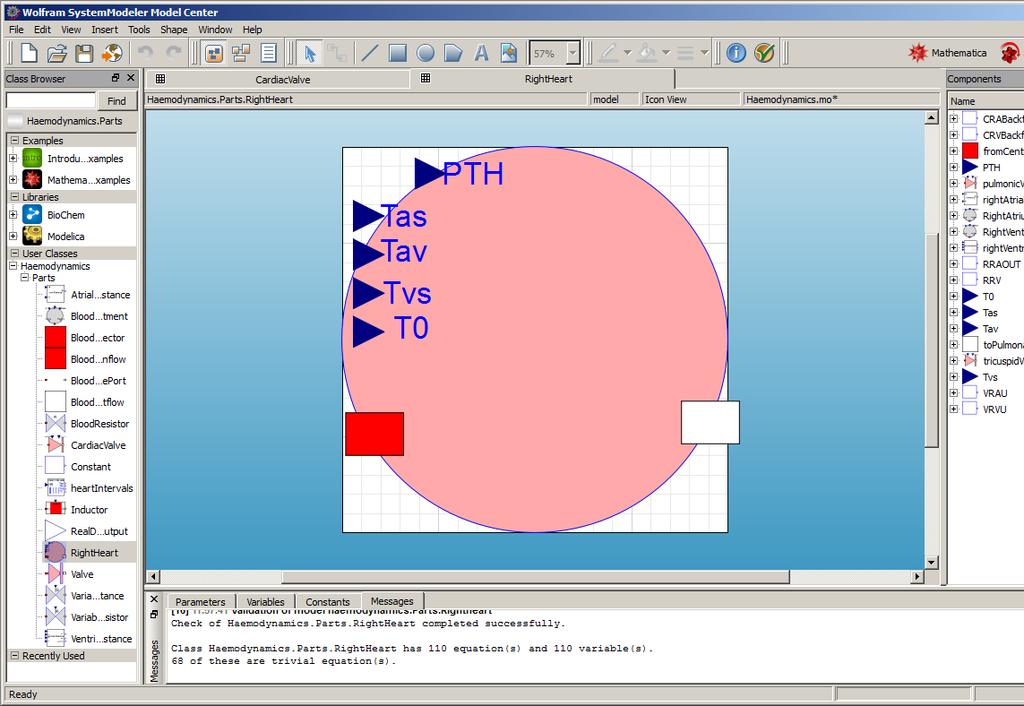Select the Rectangle shape tool
The width and height of the screenshot is (1024, 706).
[397, 53]
